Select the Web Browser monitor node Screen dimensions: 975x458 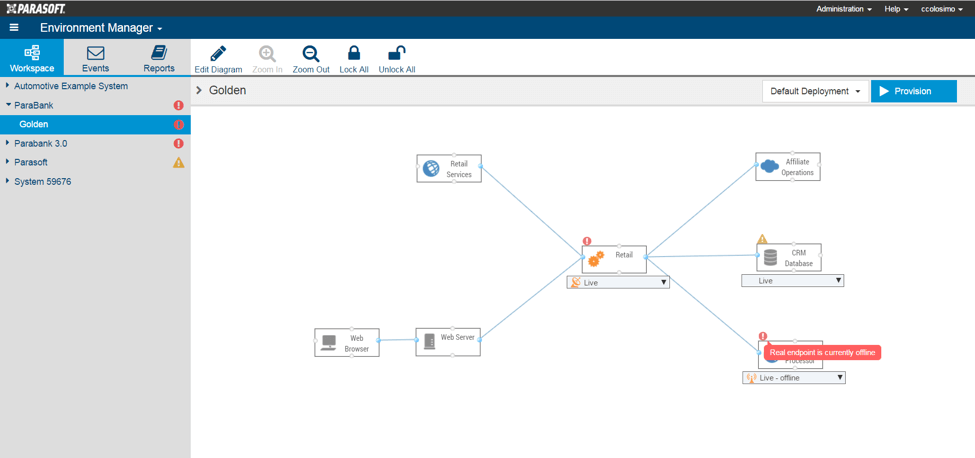click(347, 342)
